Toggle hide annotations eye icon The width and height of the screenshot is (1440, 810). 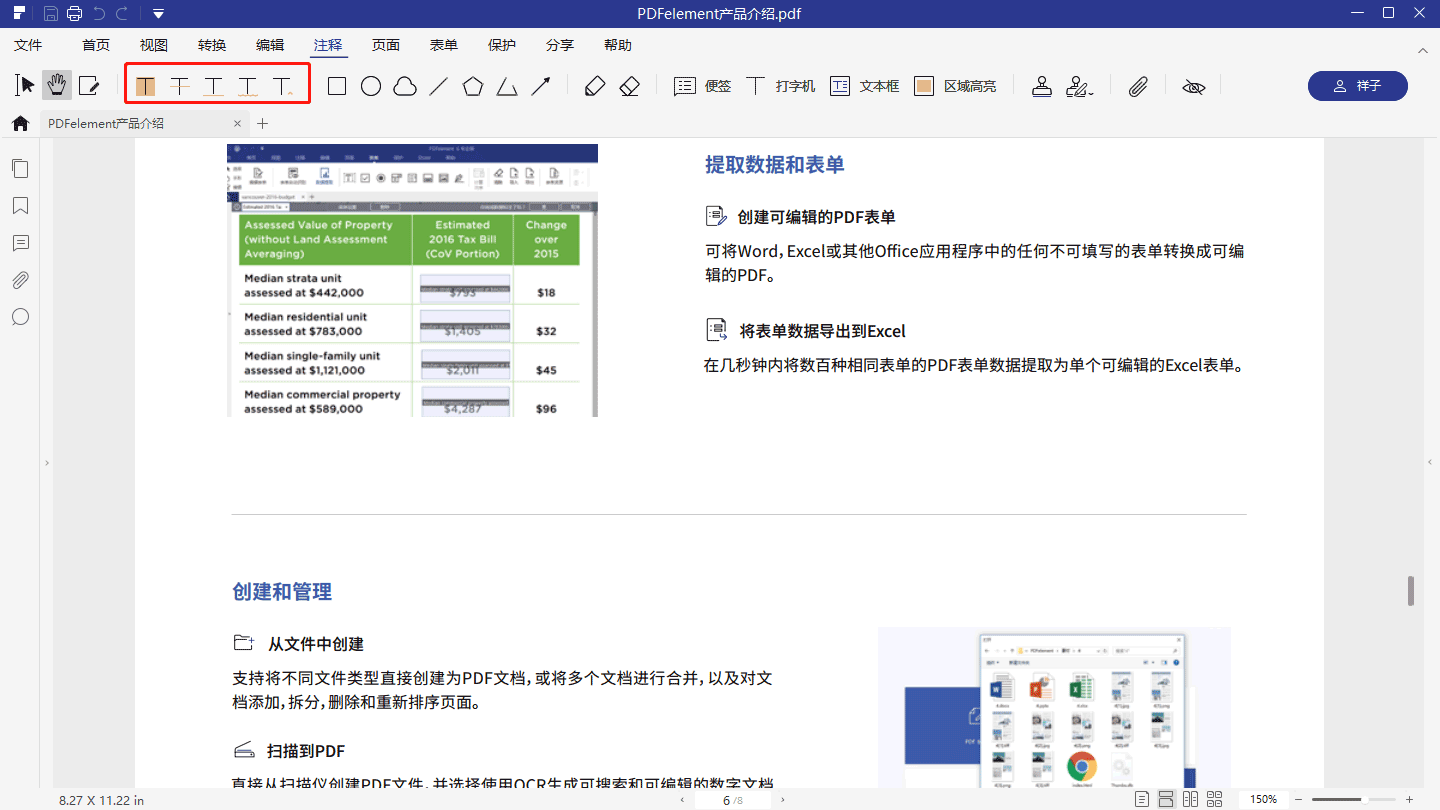click(1194, 87)
